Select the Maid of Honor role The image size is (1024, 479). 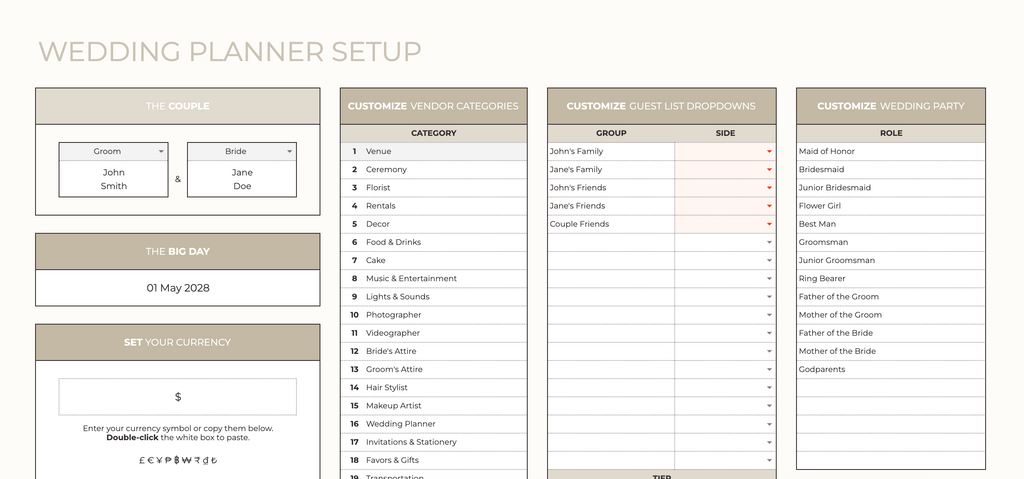click(x=891, y=152)
